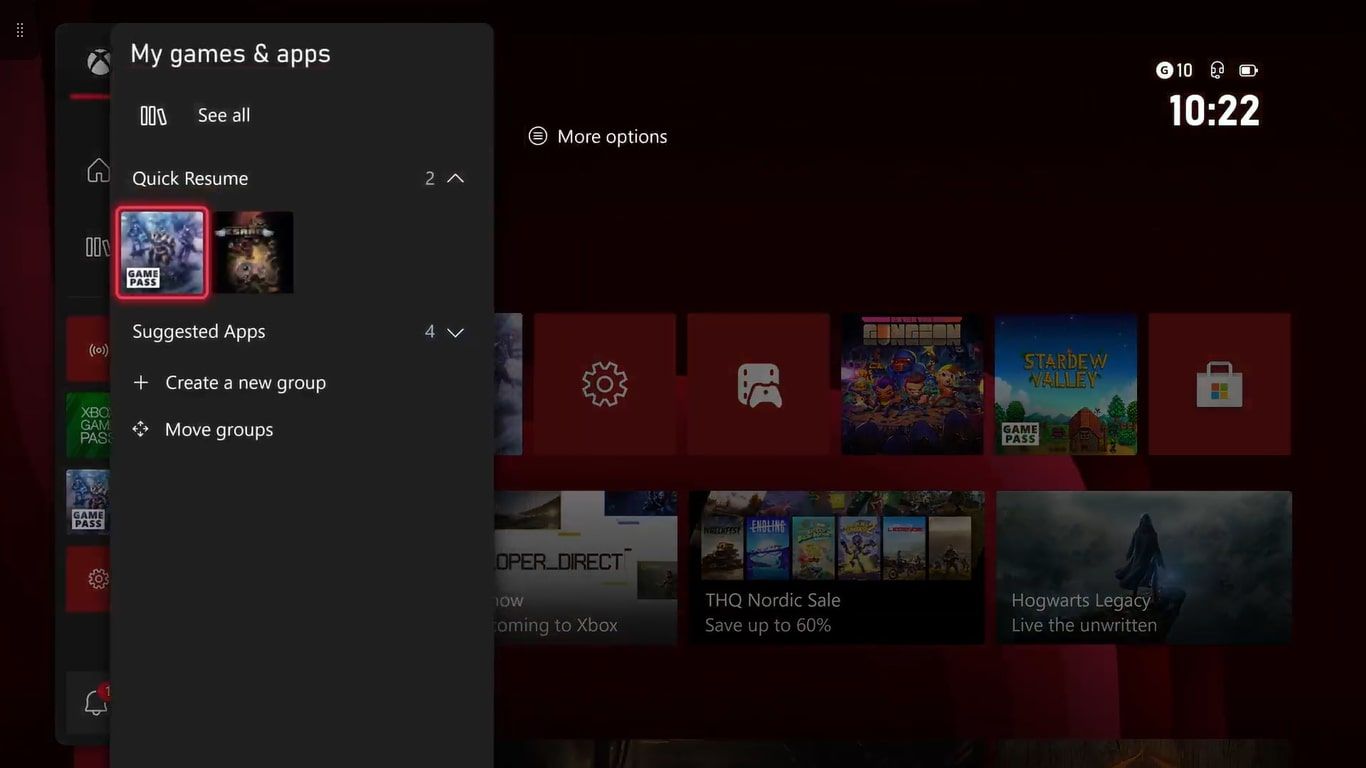Open the Game Pass game sidebar tile
This screenshot has width=1366, height=768.
(x=89, y=502)
